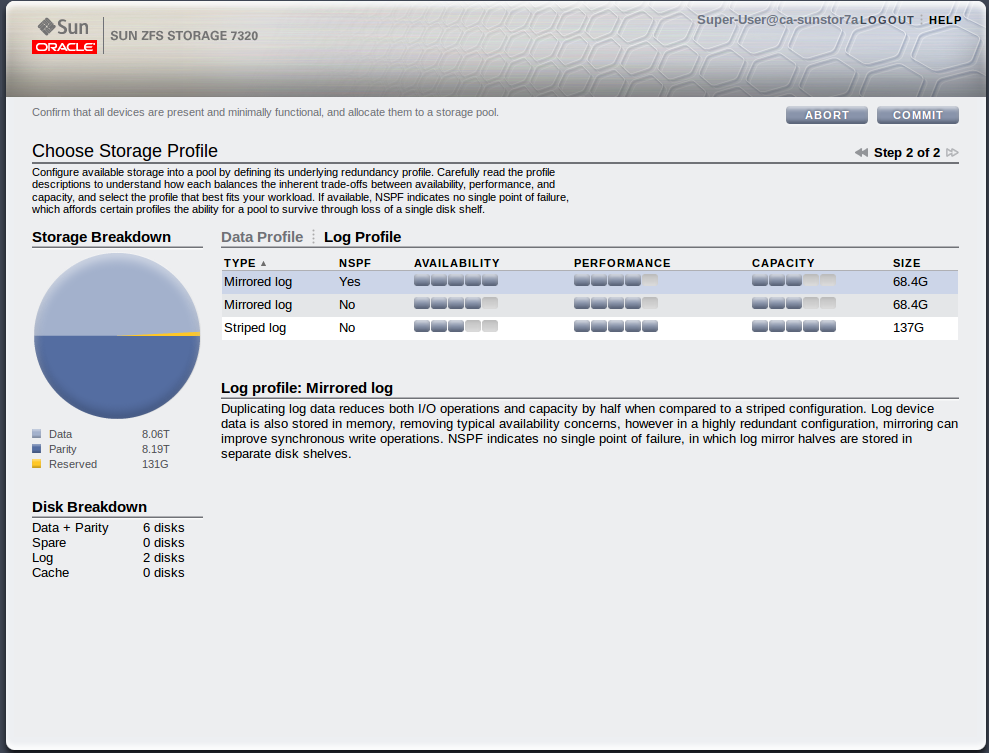Viewport: 989px width, 753px height.
Task: Click the Reserved legend yellow swatch
Action: [37, 464]
